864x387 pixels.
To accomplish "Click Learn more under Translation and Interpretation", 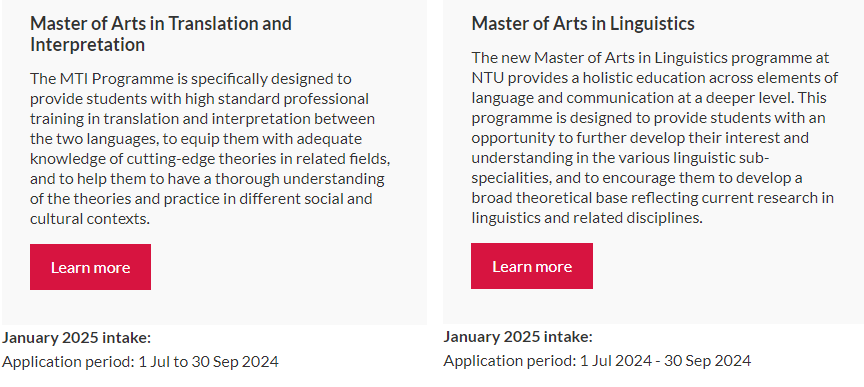I will 90,267.
